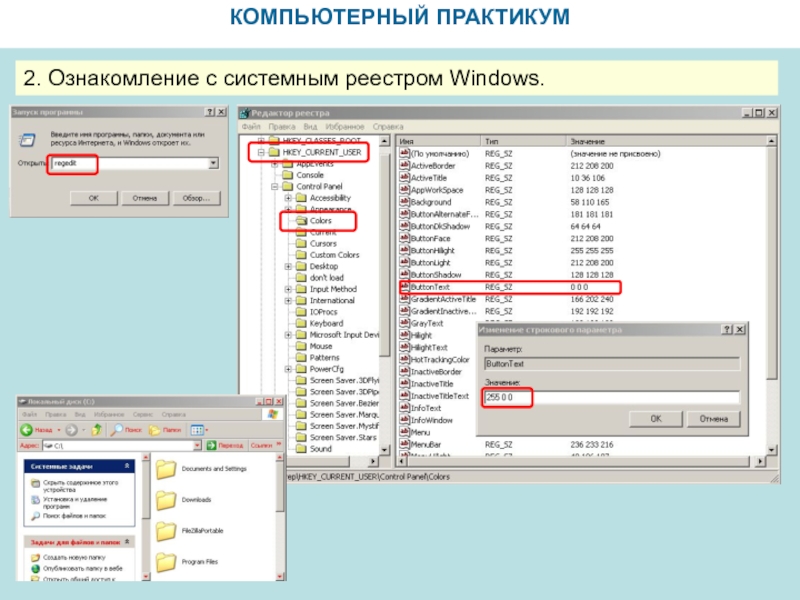This screenshot has width=800, height=600.
Task: Open the Documents and Settings folder icon
Action: [x=166, y=468]
